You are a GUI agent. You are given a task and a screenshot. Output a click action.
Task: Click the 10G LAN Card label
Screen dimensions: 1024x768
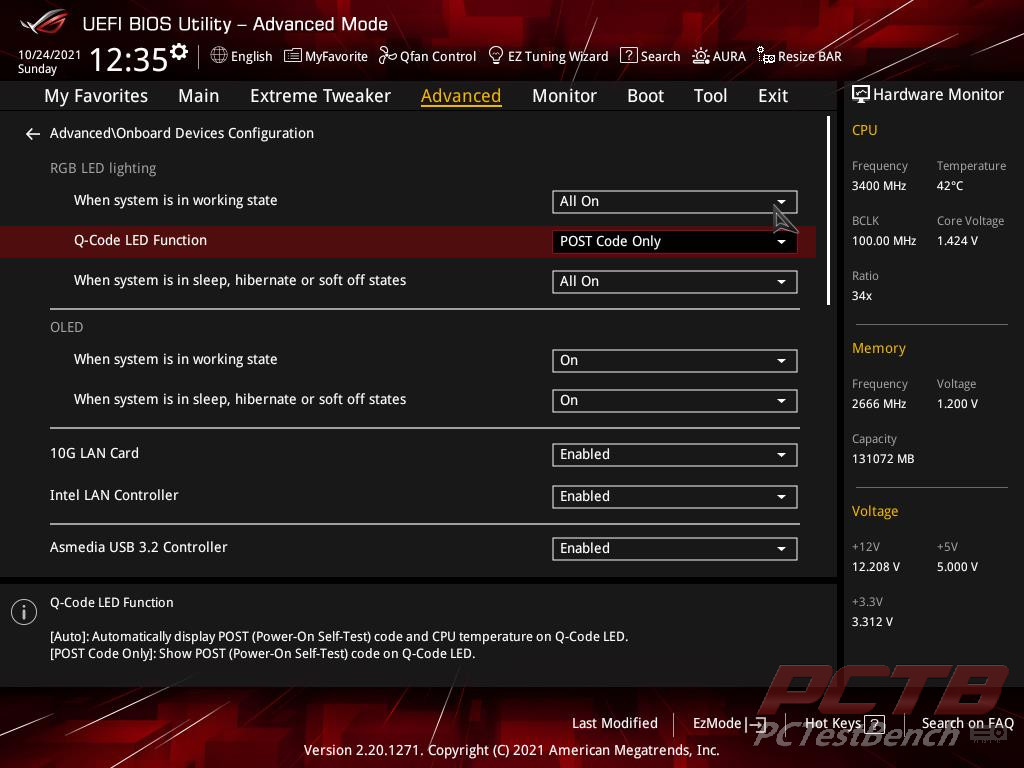pyautogui.click(x=94, y=453)
